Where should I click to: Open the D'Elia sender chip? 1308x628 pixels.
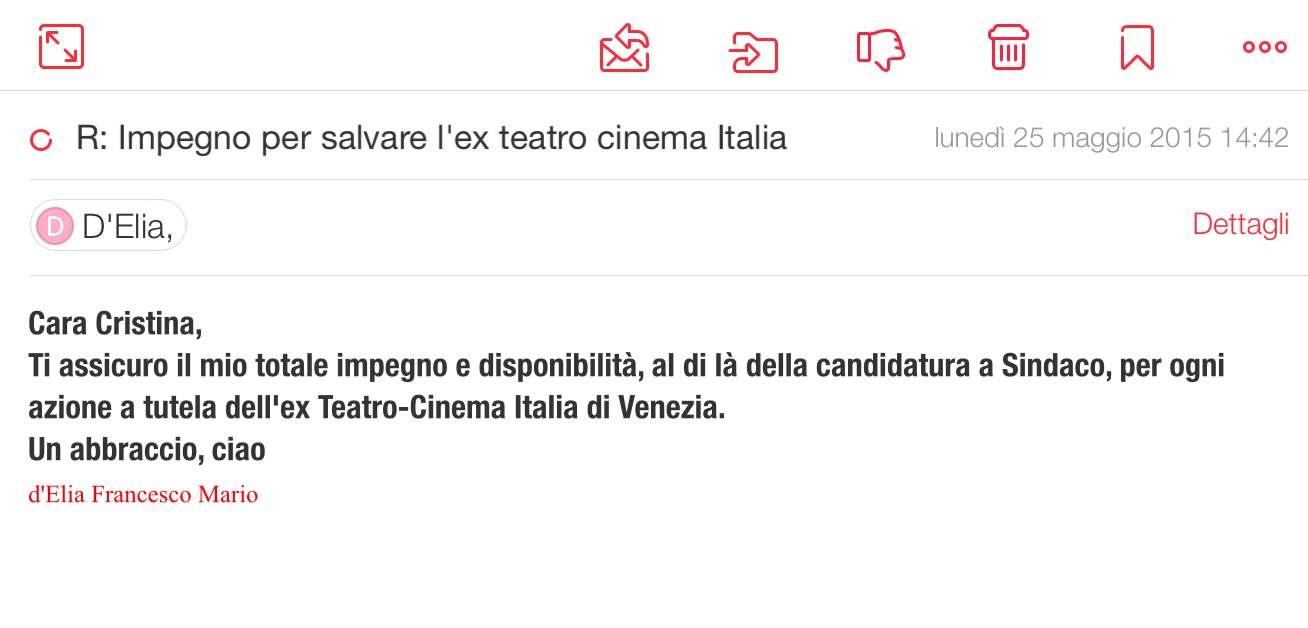click(x=108, y=227)
